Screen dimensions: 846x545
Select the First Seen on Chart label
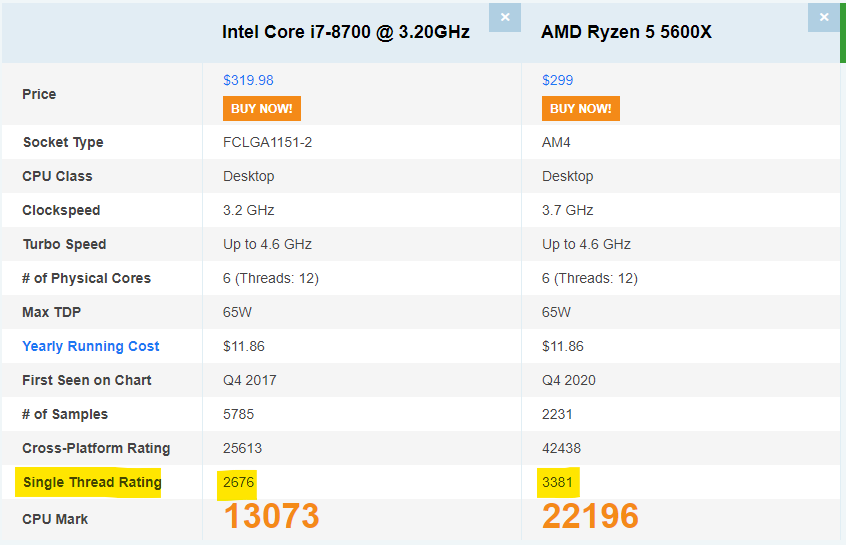[x=87, y=380]
